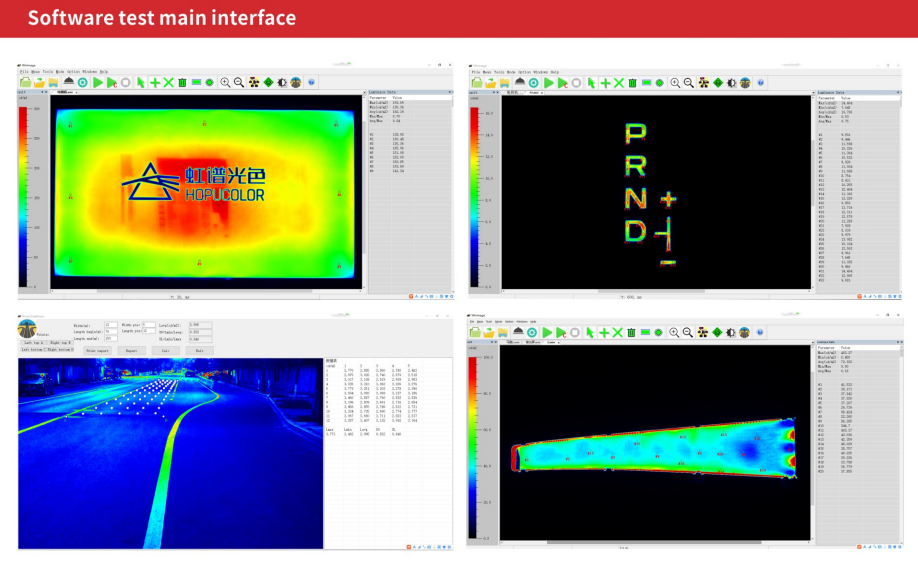The image size is (918, 563).
Task: Click green X remove icon in PRND window
Action: (x=619, y=82)
